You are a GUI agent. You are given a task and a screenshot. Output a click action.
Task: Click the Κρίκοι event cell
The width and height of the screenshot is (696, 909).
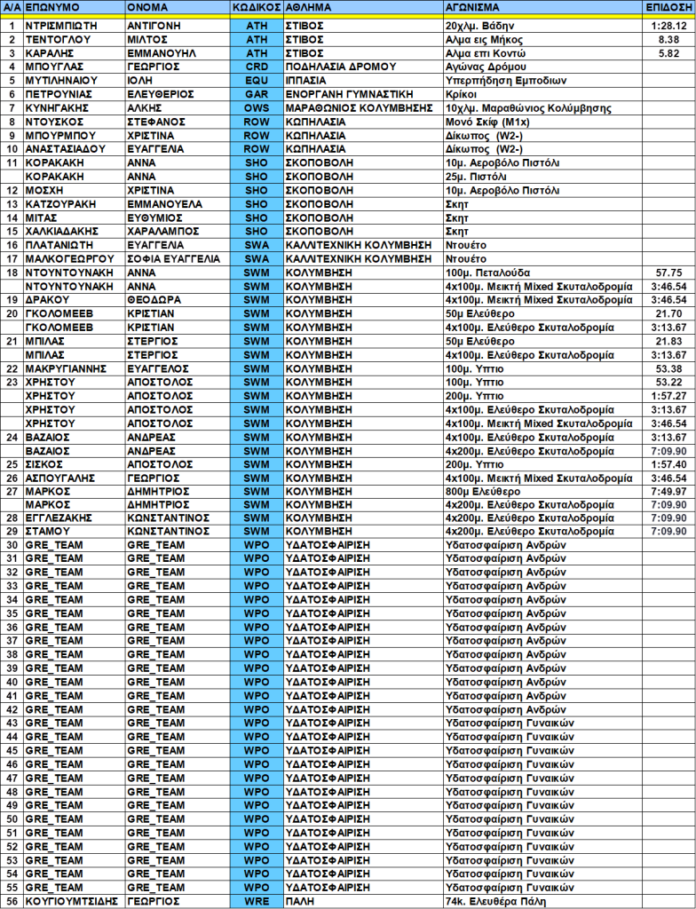tap(463, 94)
